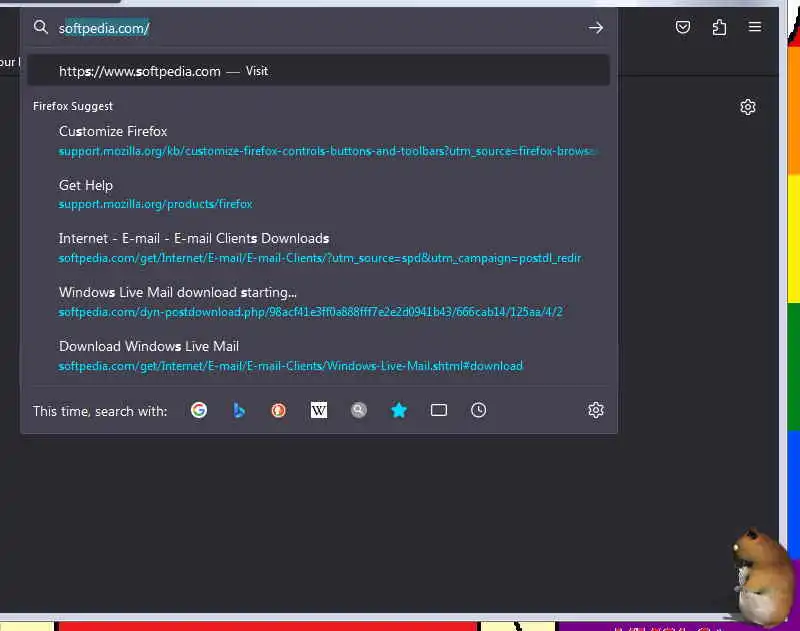This screenshot has width=800, height=631.
Task: Search this time with DuckDuckGo
Action: click(x=279, y=410)
